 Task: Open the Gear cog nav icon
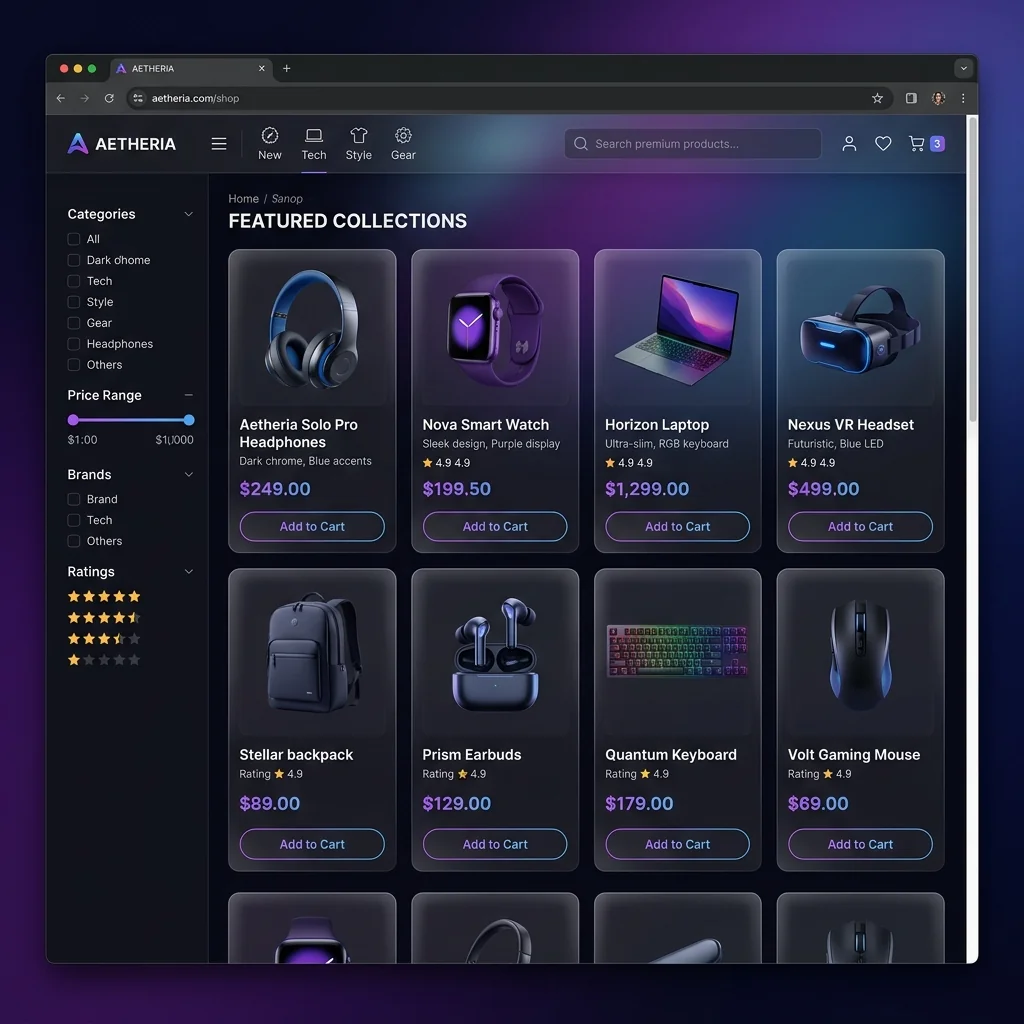tap(403, 135)
